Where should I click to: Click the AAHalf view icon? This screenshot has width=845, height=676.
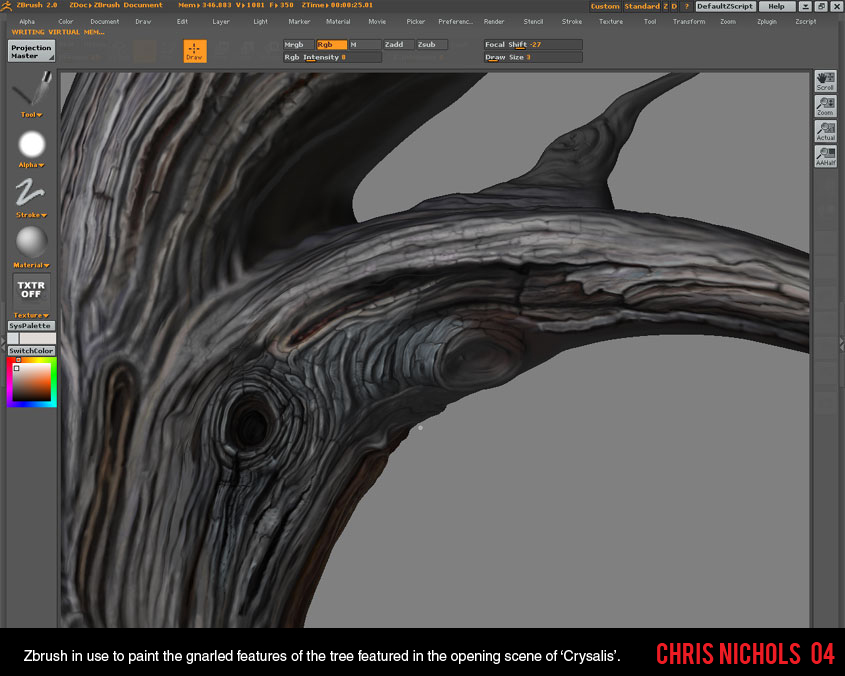click(825, 156)
